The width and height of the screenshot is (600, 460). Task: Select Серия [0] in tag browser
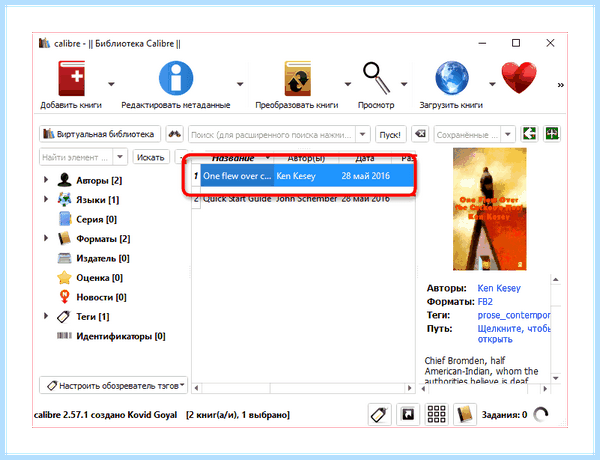click(96, 219)
